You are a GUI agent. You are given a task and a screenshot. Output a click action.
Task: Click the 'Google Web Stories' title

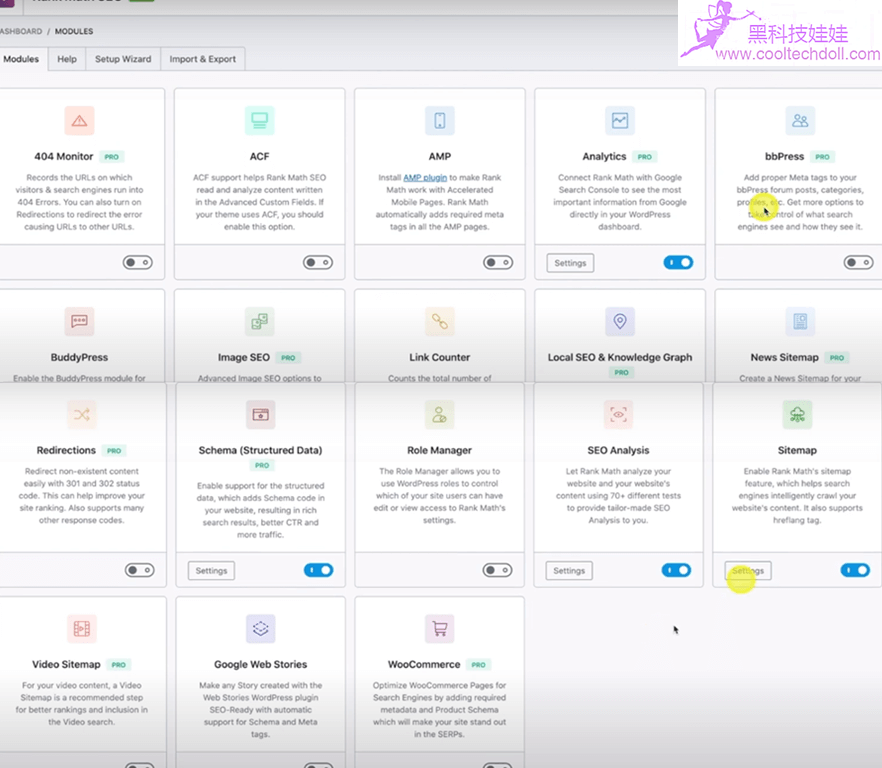point(260,664)
